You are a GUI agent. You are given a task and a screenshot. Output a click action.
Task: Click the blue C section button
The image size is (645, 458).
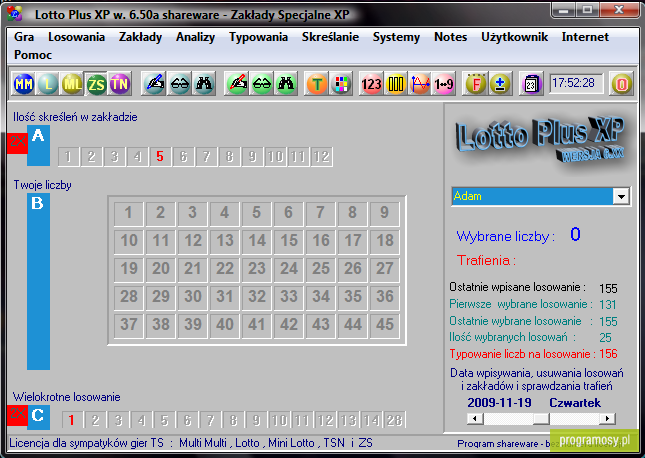point(38,417)
